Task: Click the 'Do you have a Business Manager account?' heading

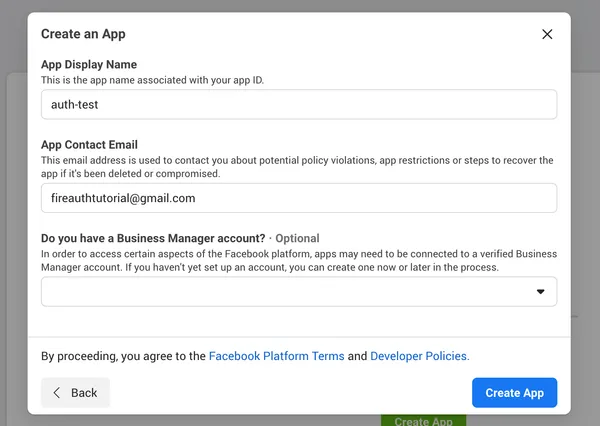Action: point(153,238)
